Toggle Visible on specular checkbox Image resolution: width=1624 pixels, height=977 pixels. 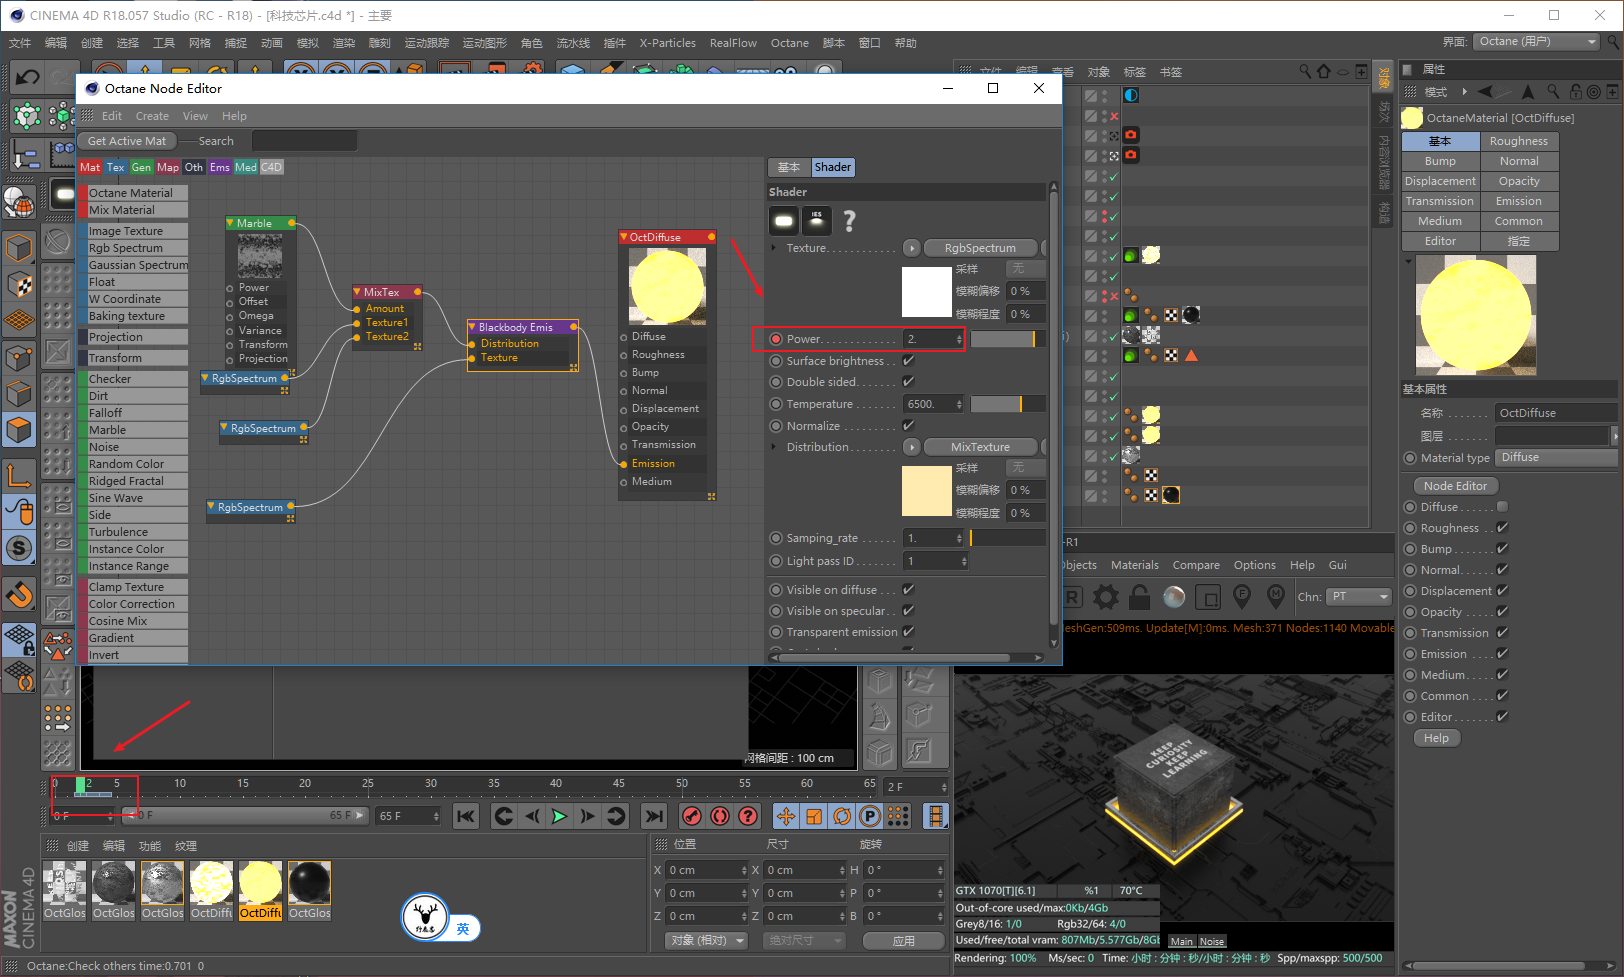coord(909,611)
